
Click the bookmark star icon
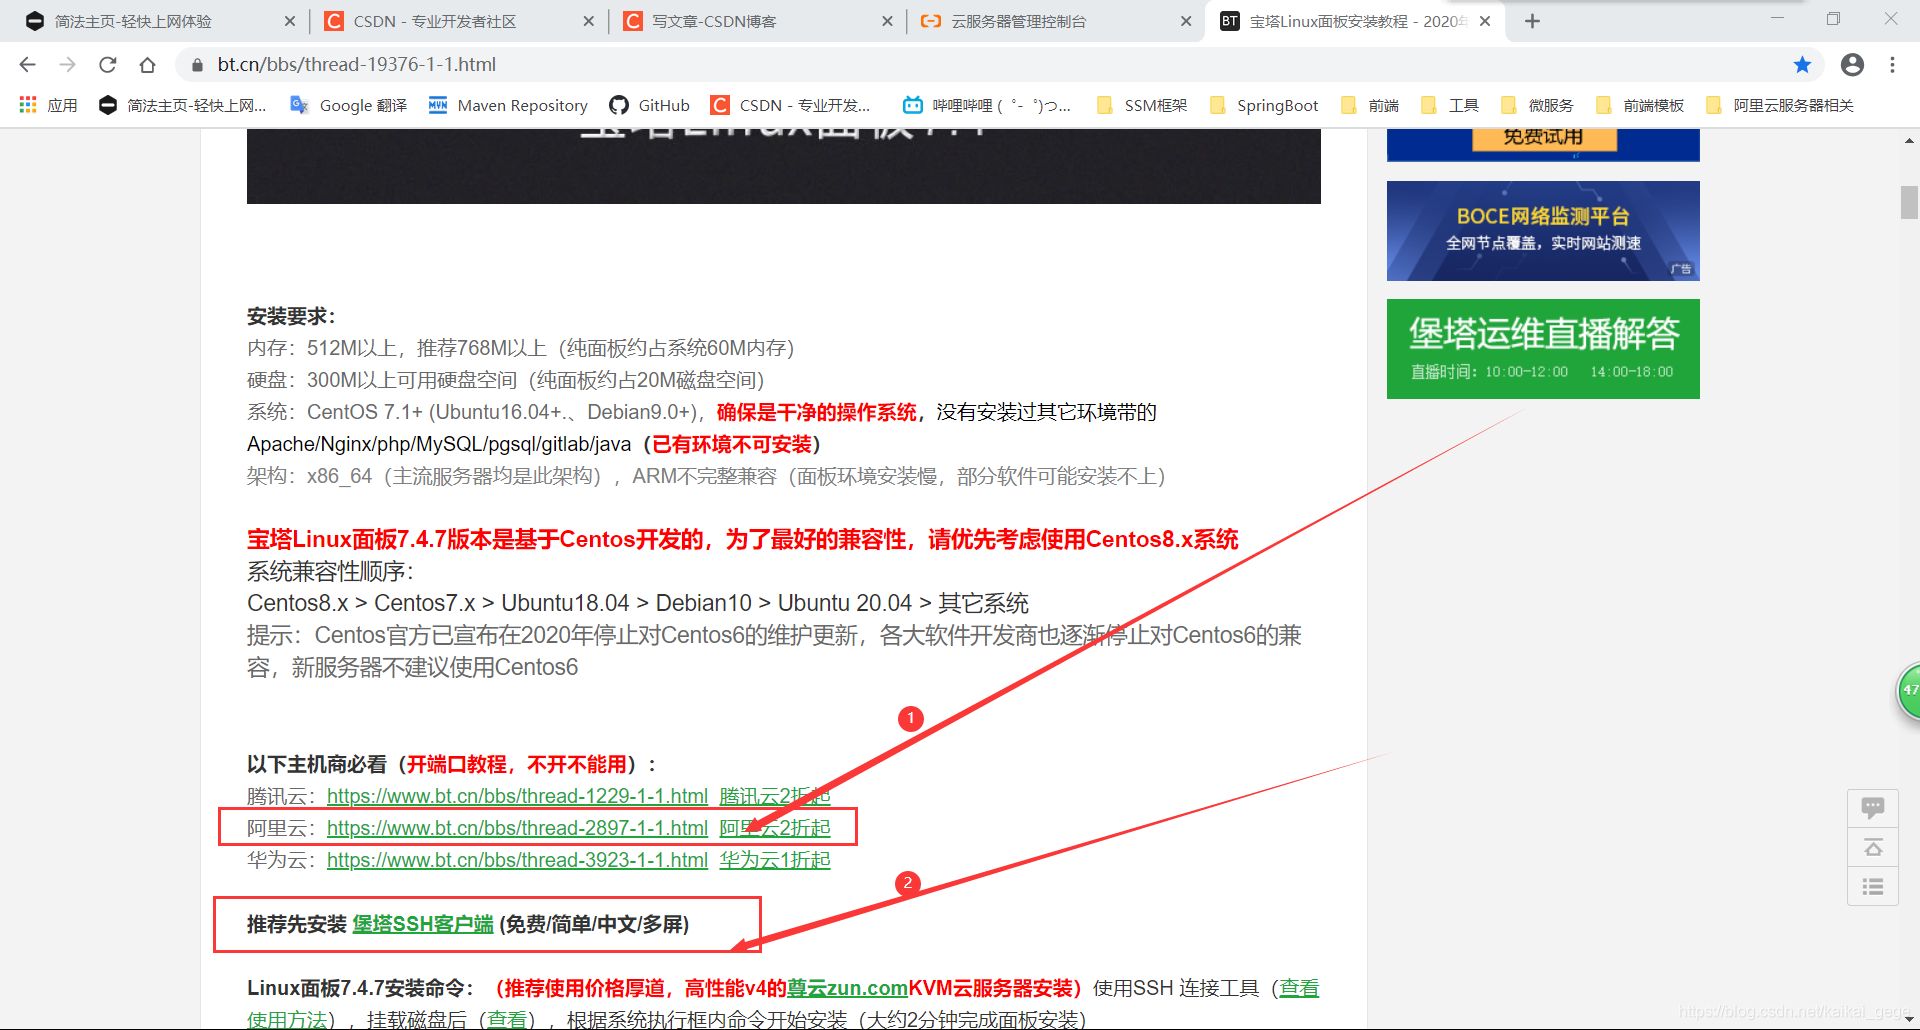[x=1802, y=65]
